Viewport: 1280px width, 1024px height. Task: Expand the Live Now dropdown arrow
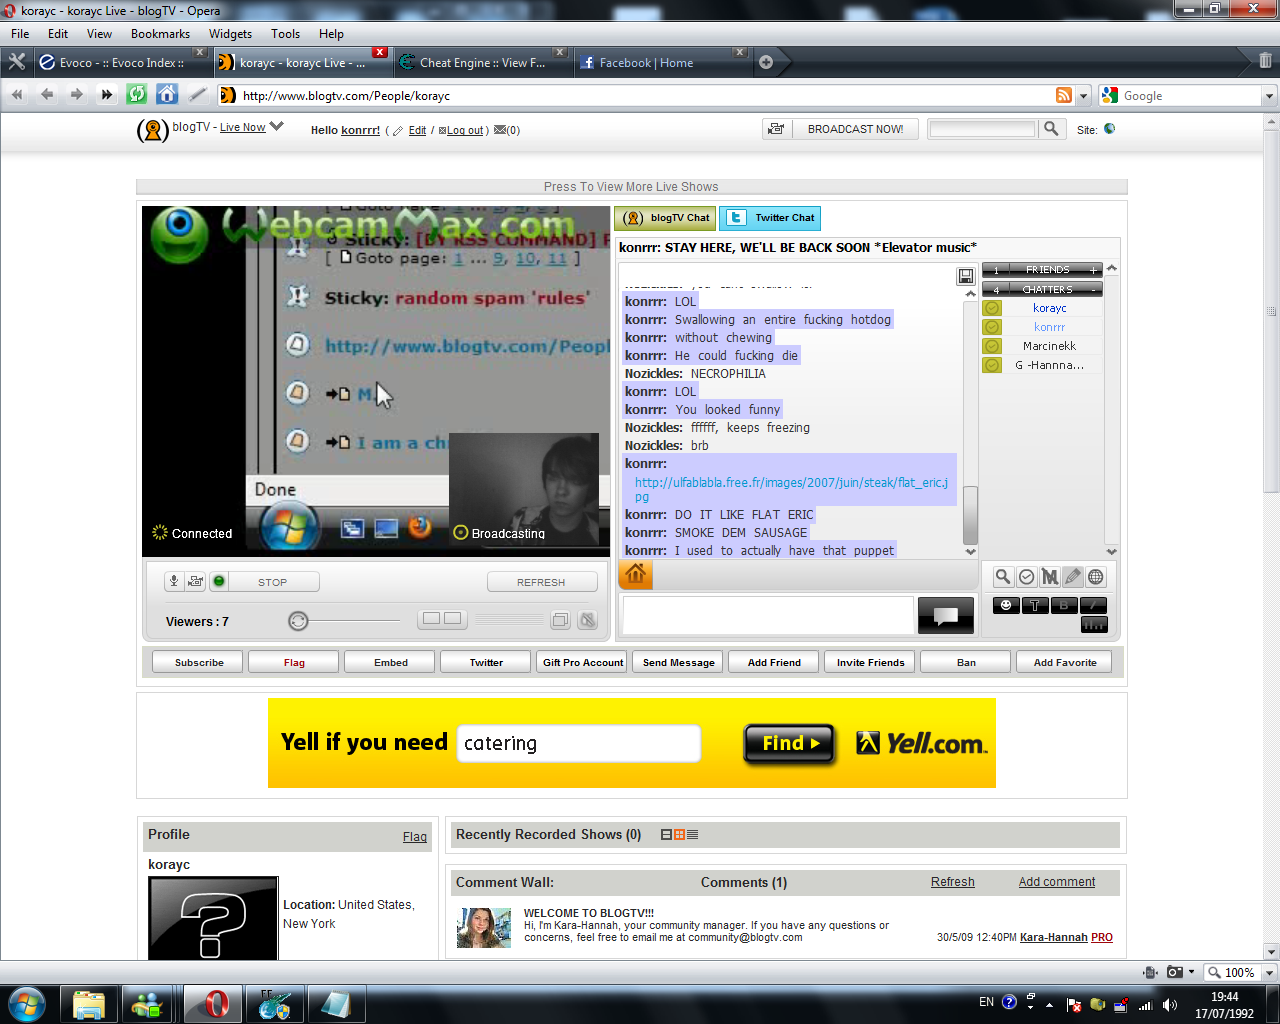tap(277, 127)
